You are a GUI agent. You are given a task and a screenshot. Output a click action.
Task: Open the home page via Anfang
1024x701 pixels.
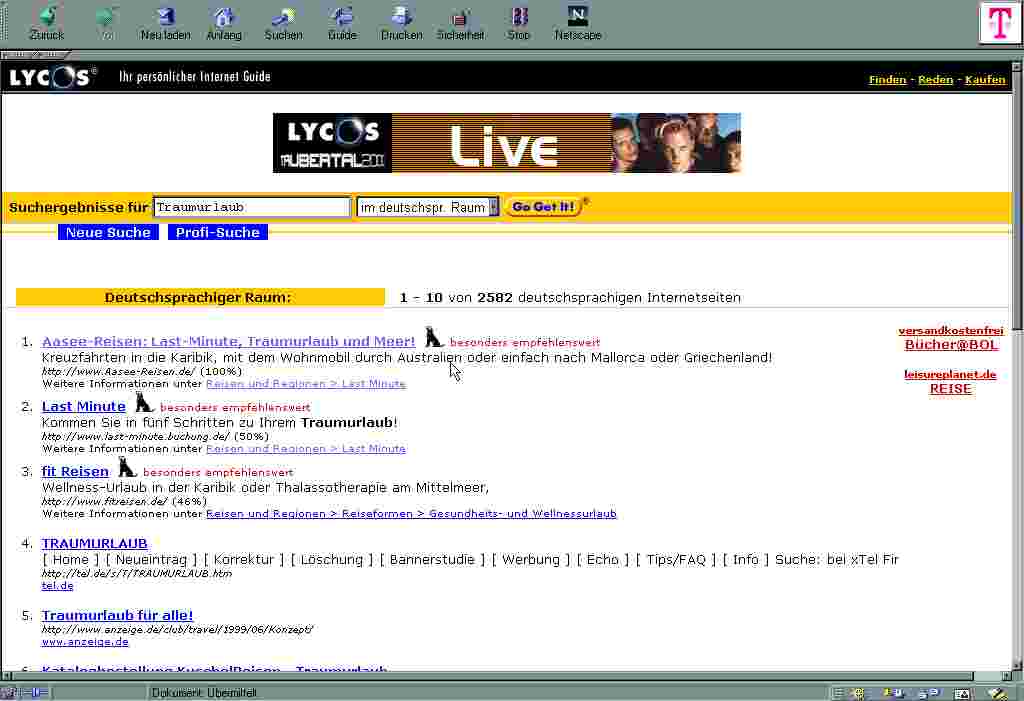point(224,23)
